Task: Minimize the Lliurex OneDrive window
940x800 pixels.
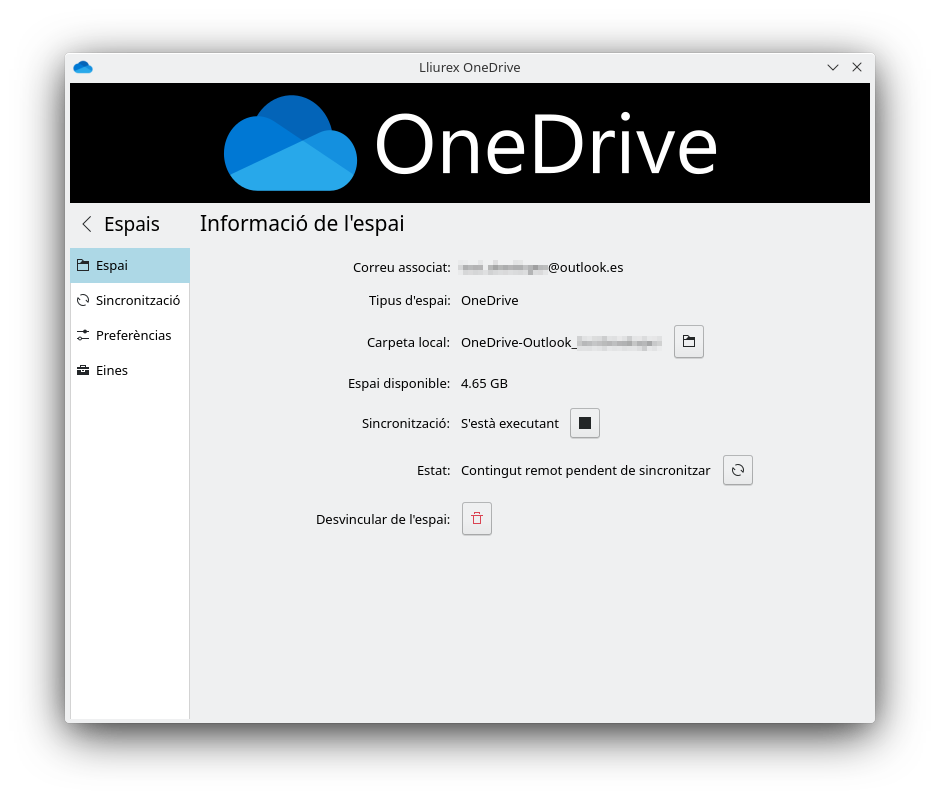Action: click(832, 67)
